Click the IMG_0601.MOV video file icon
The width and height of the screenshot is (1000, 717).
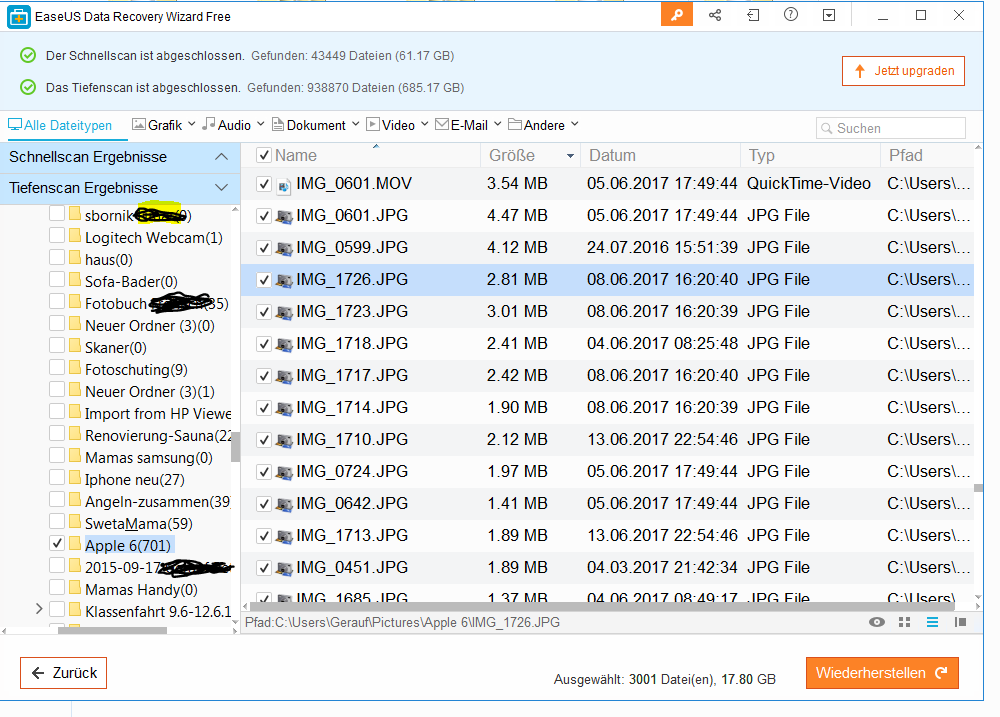click(284, 185)
